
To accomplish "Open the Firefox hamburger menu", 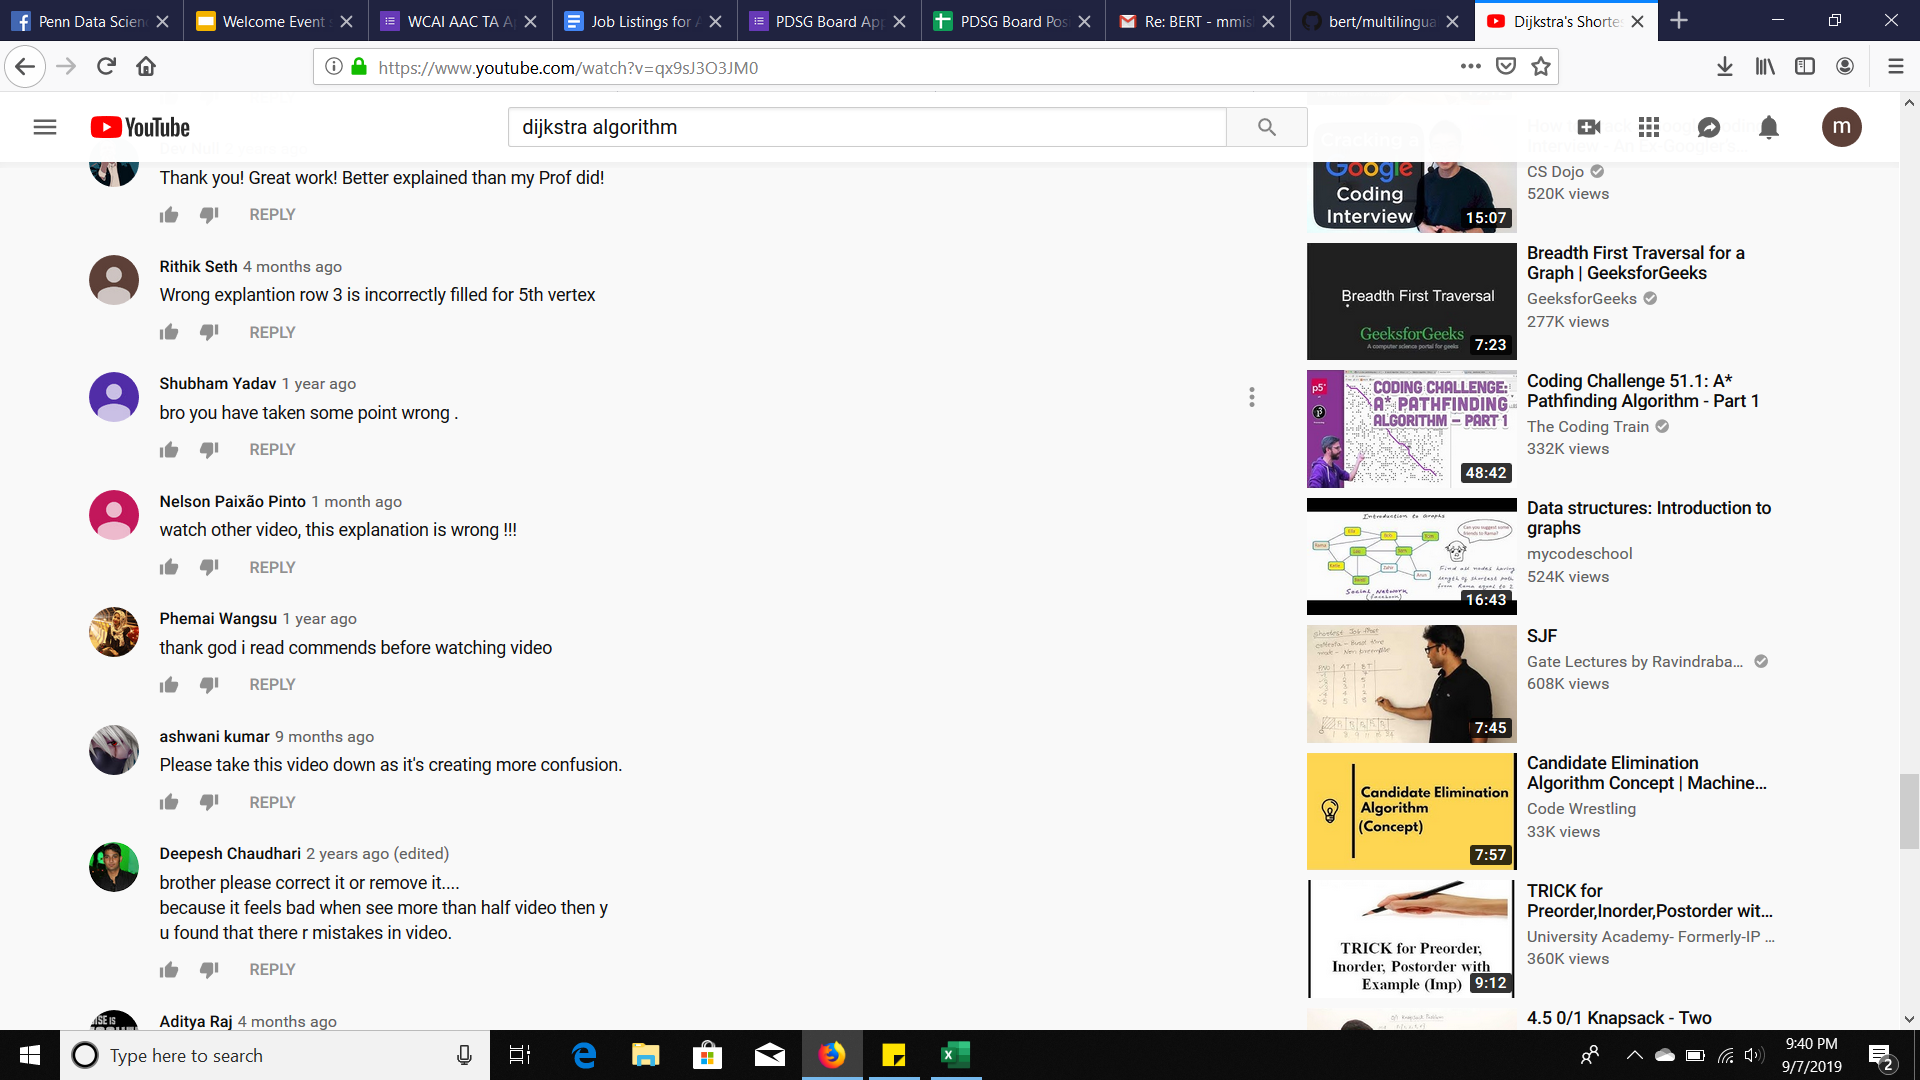I will tap(1895, 67).
